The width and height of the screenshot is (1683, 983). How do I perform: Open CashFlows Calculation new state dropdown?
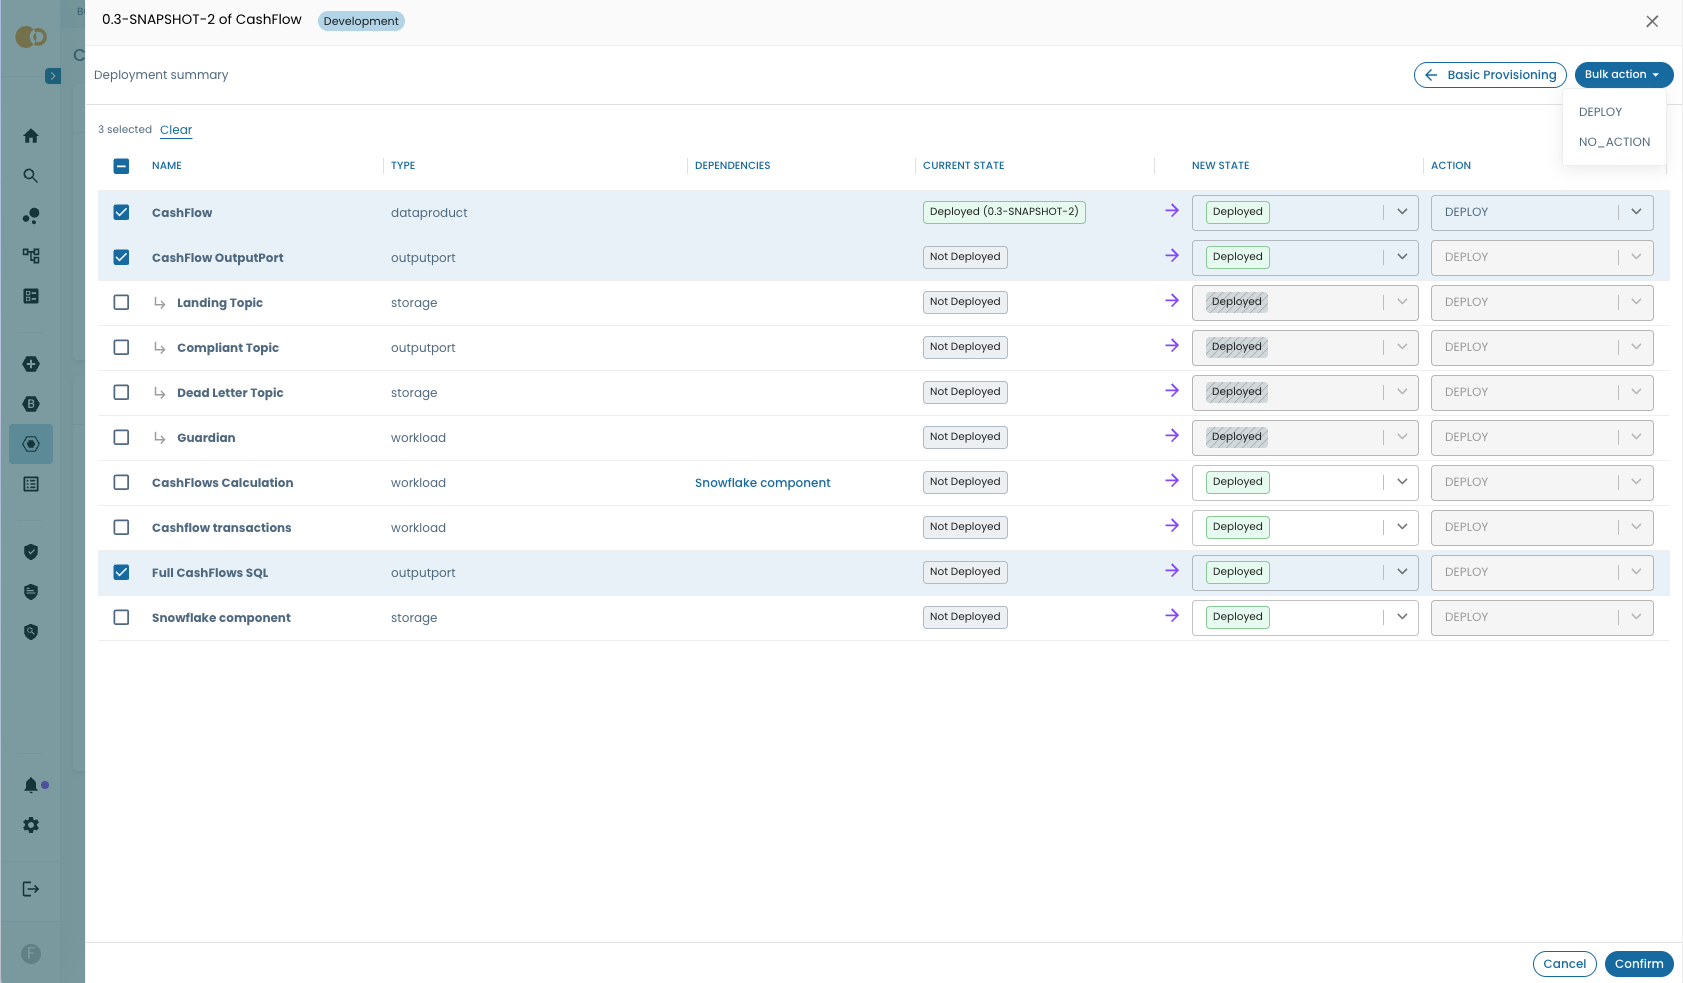1305,482
